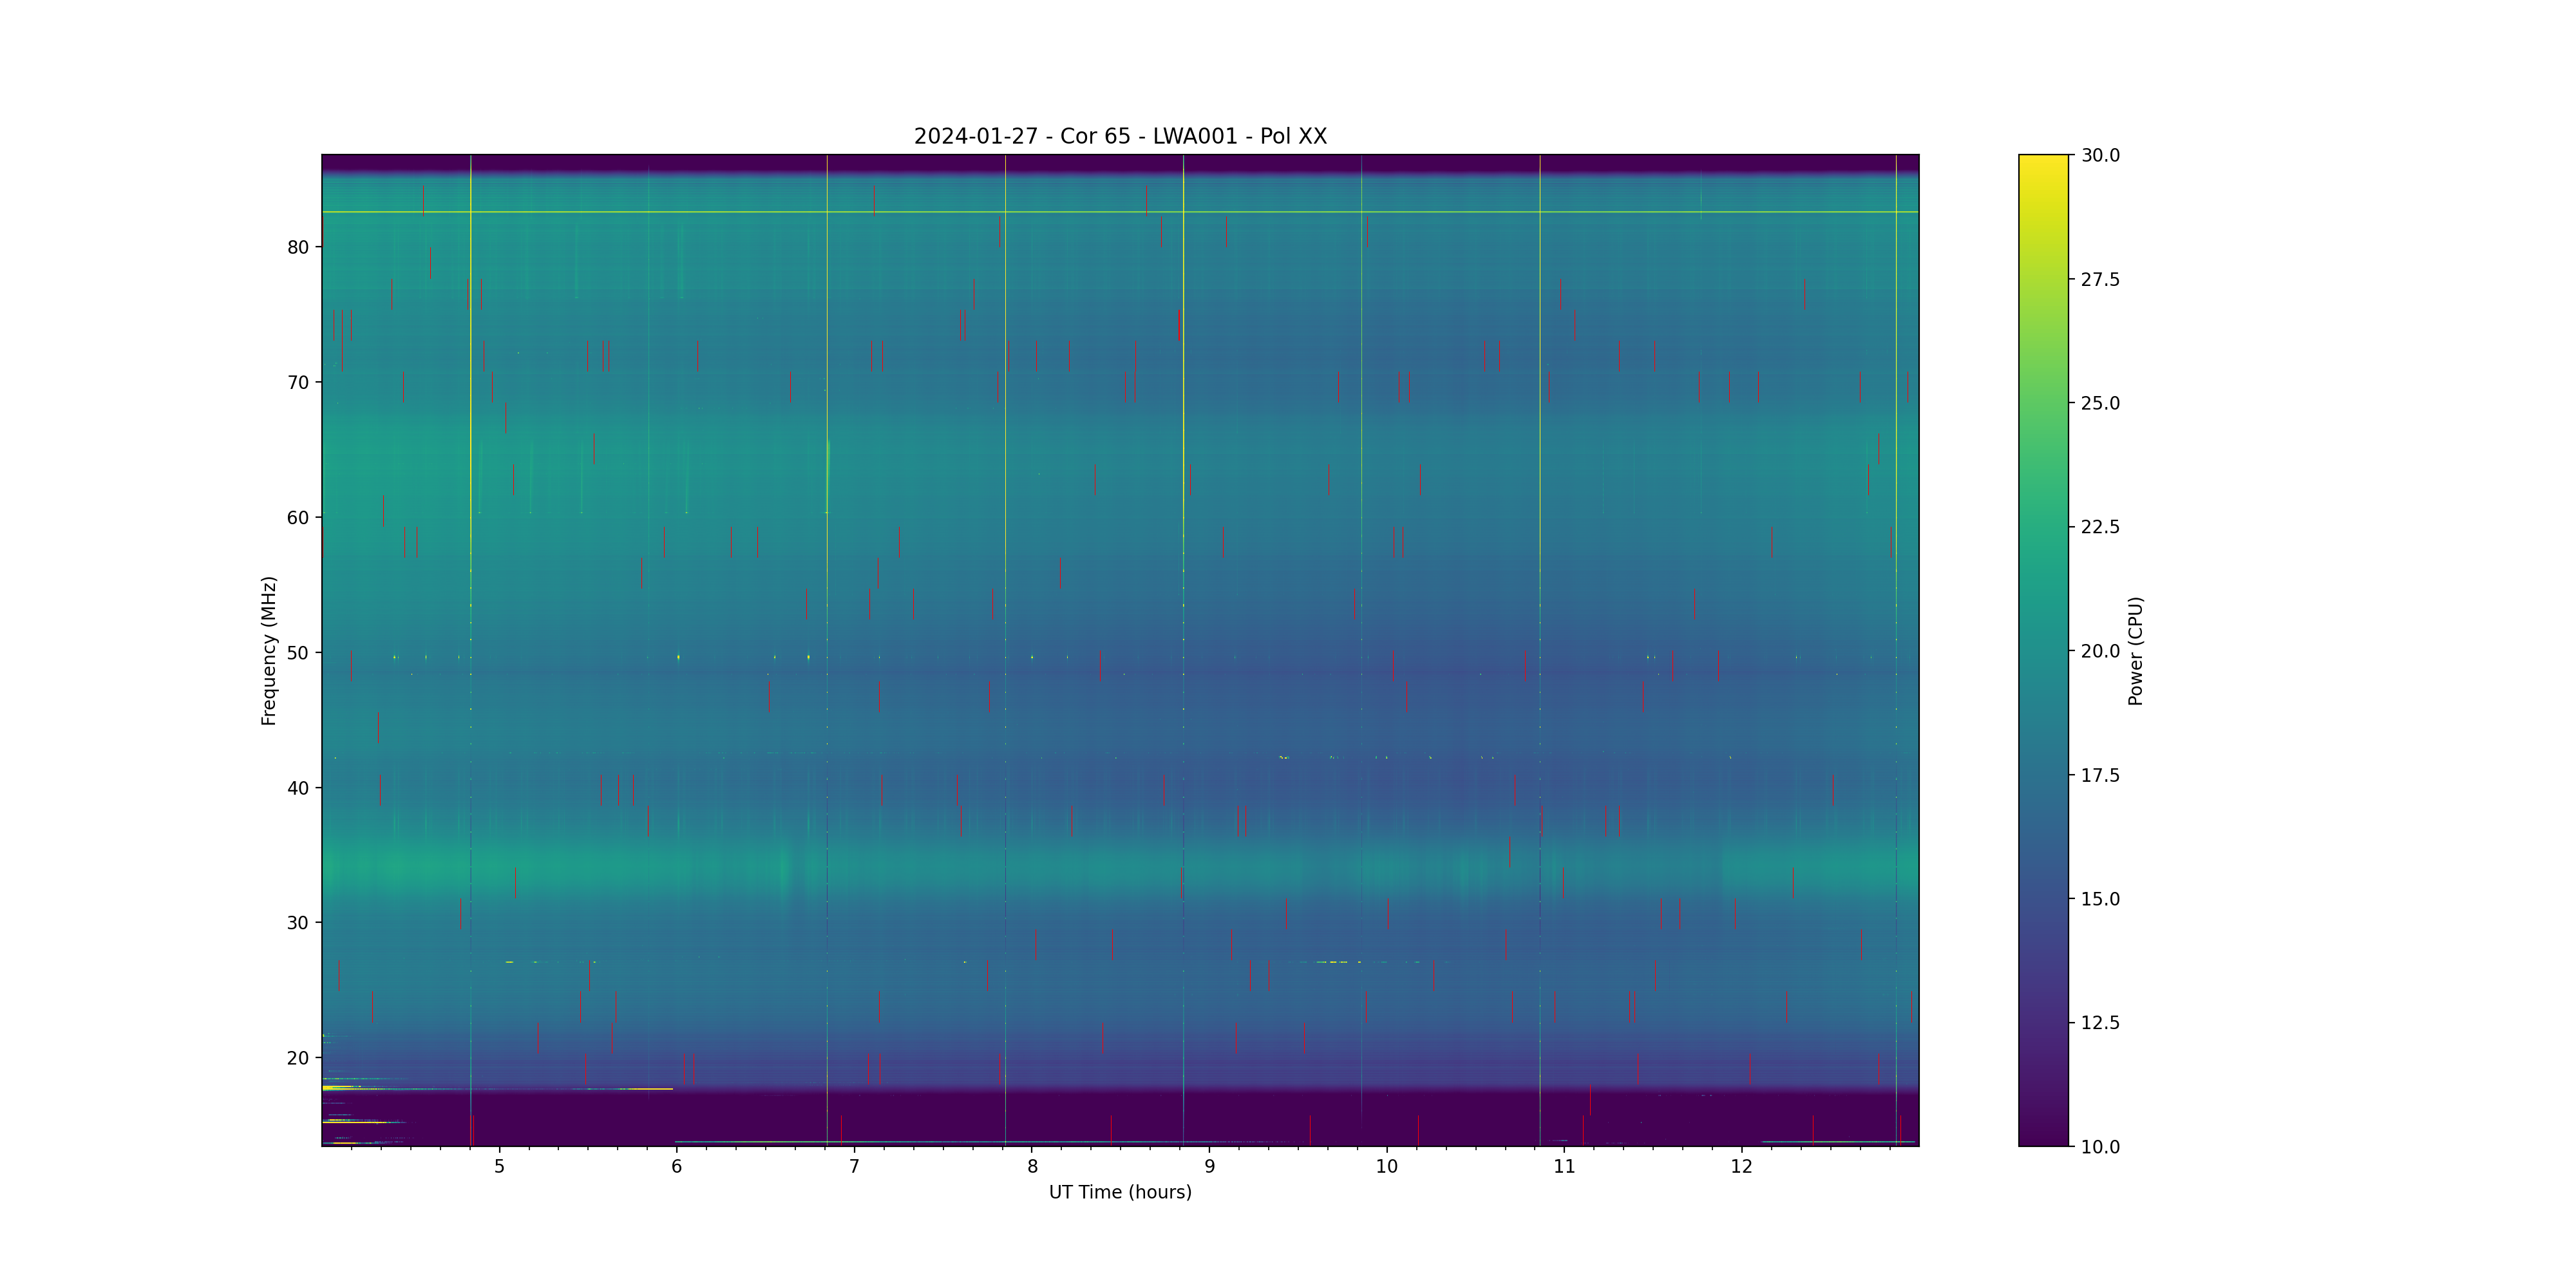Click the x-axis tick label 10
This screenshot has height=1288, width=2576.
point(1386,1166)
